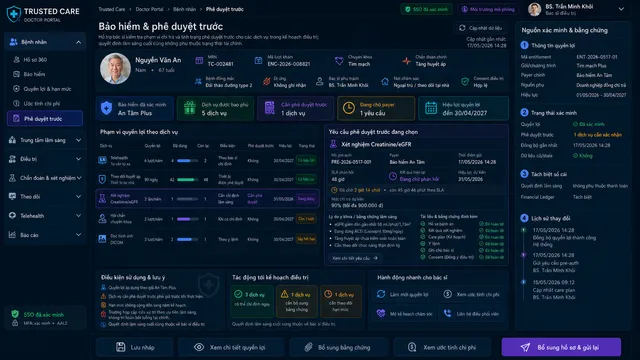640x360 pixels.
Task: Expand the Trung tâm lâm sàng section
Action: point(45,140)
